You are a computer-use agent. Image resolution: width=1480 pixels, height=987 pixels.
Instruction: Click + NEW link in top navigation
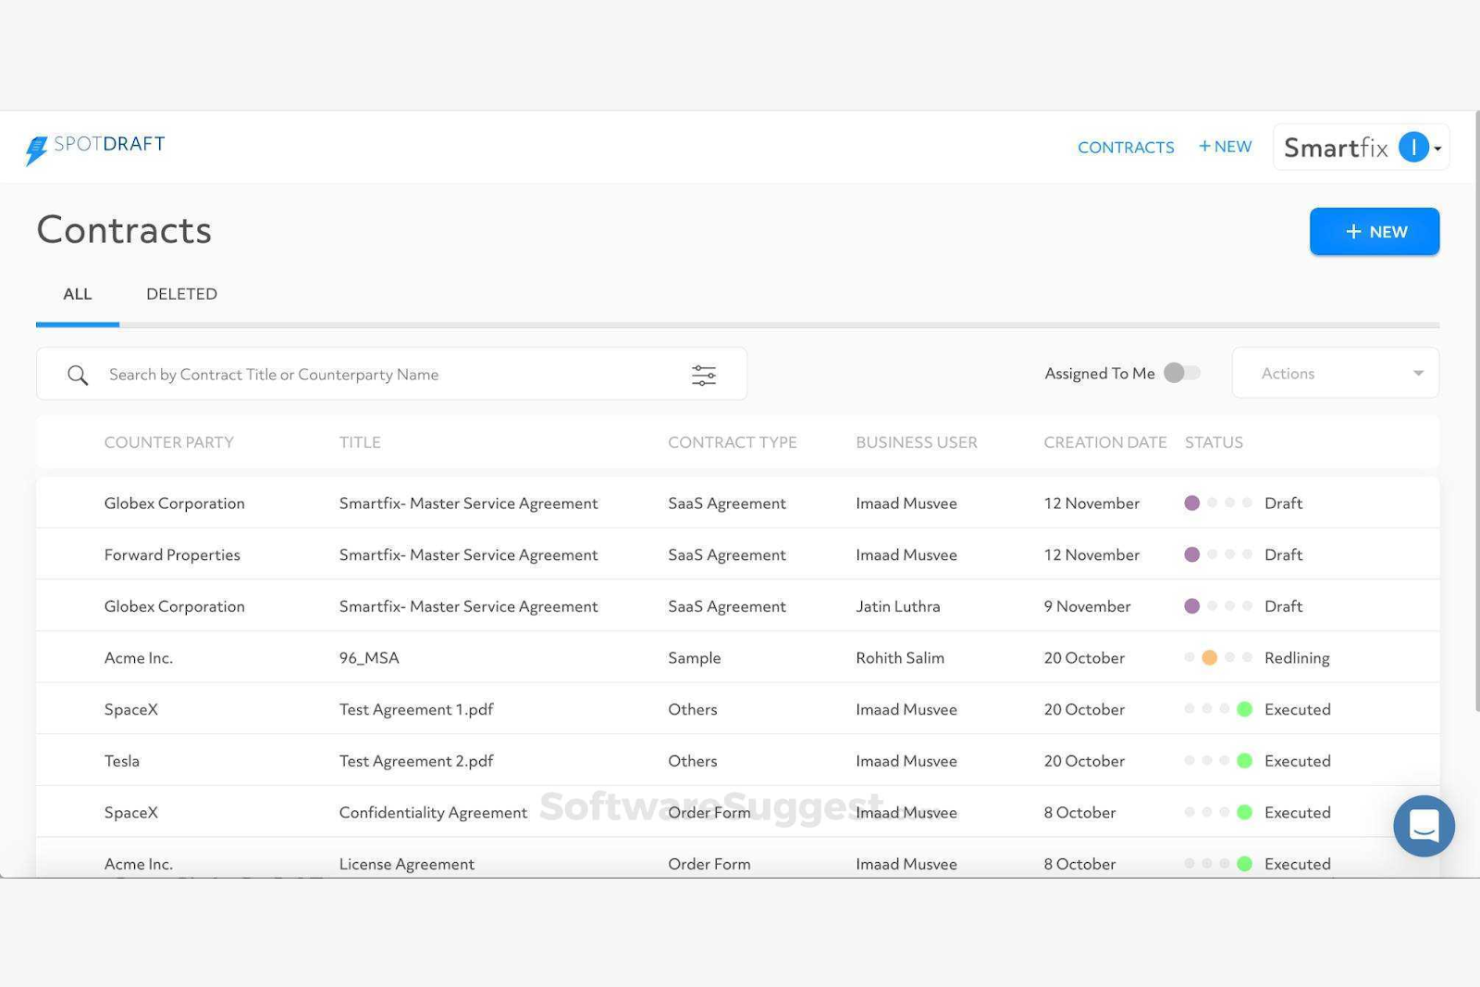(1225, 147)
